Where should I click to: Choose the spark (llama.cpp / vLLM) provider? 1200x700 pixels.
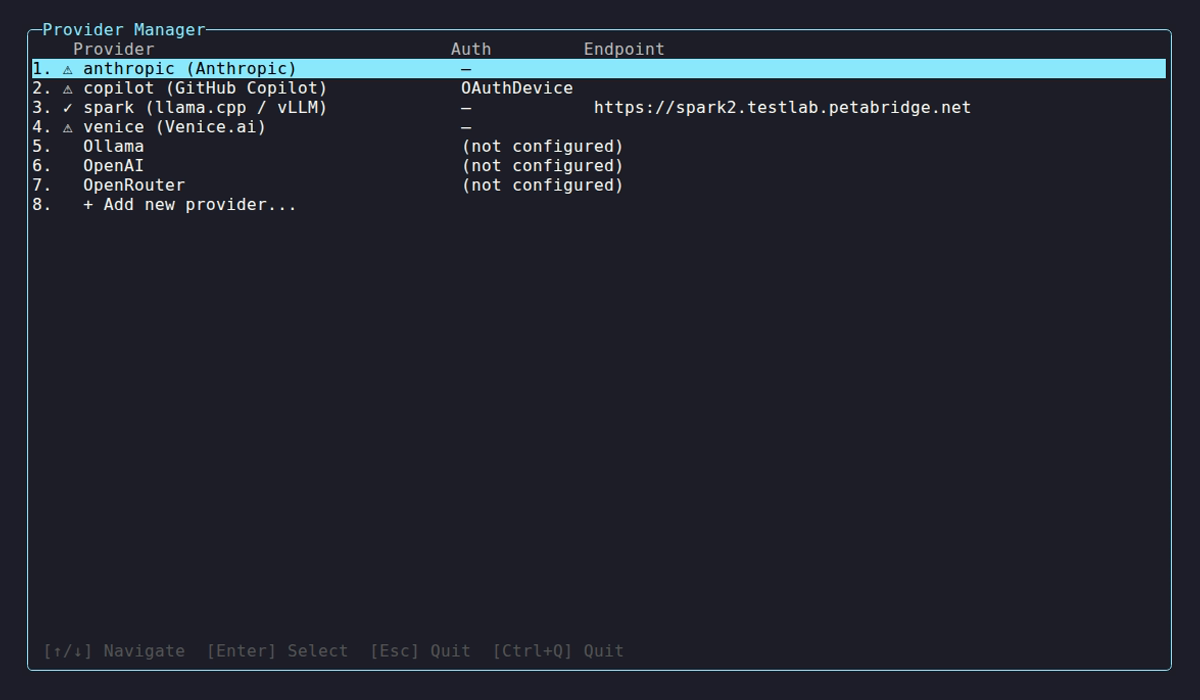(x=598, y=108)
